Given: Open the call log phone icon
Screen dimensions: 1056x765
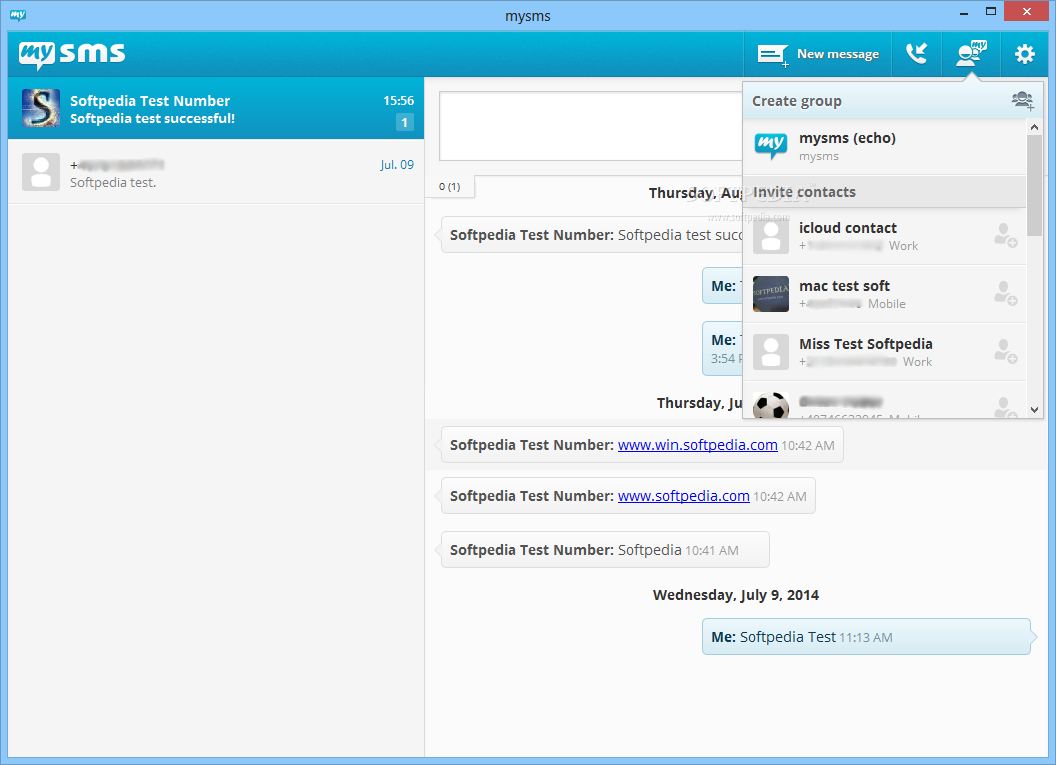Looking at the screenshot, I should [x=916, y=54].
